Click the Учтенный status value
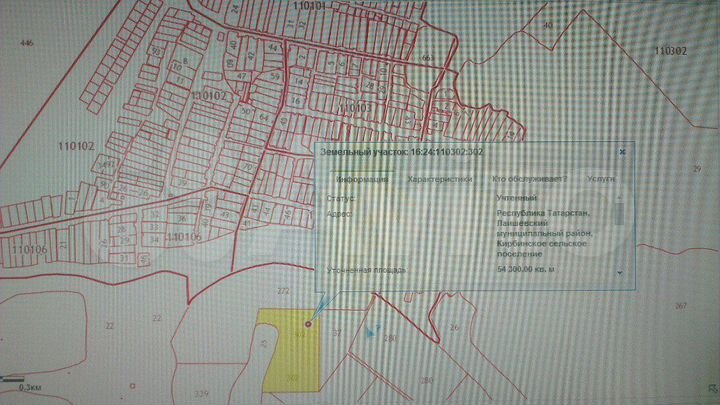The height and width of the screenshot is (405, 720). coord(517,198)
